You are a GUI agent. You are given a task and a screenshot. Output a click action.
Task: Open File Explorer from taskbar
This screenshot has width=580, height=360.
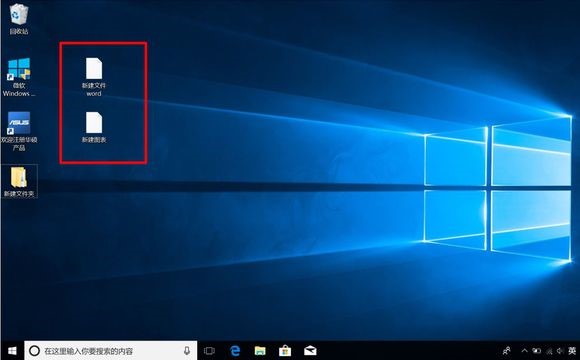point(260,350)
